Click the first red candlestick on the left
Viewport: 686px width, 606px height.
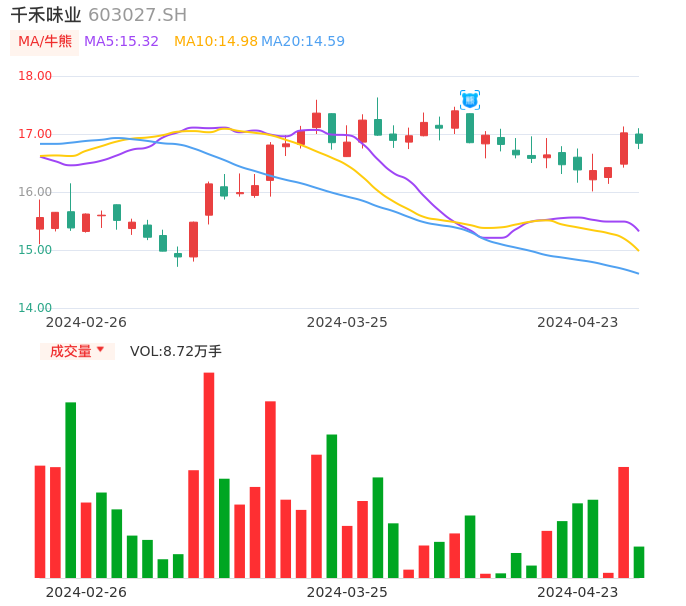[40, 223]
